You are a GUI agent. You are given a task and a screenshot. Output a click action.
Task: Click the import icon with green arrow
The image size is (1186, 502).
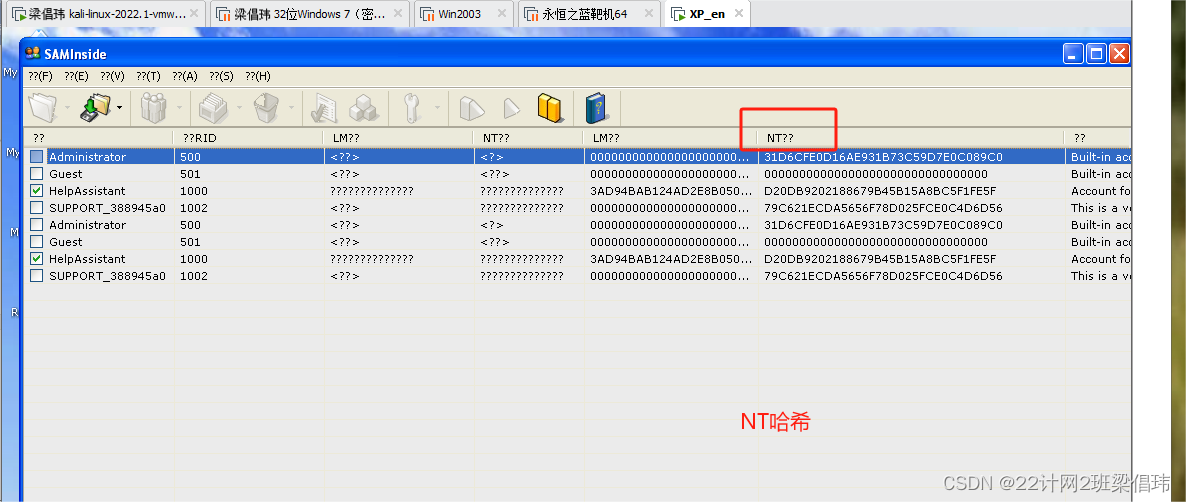point(95,108)
